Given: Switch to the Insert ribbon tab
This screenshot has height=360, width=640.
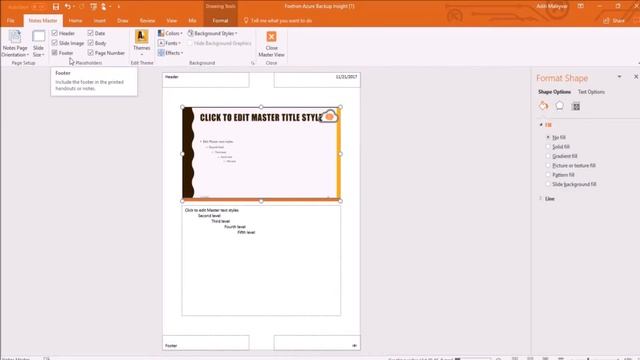Looking at the screenshot, I should (x=100, y=20).
